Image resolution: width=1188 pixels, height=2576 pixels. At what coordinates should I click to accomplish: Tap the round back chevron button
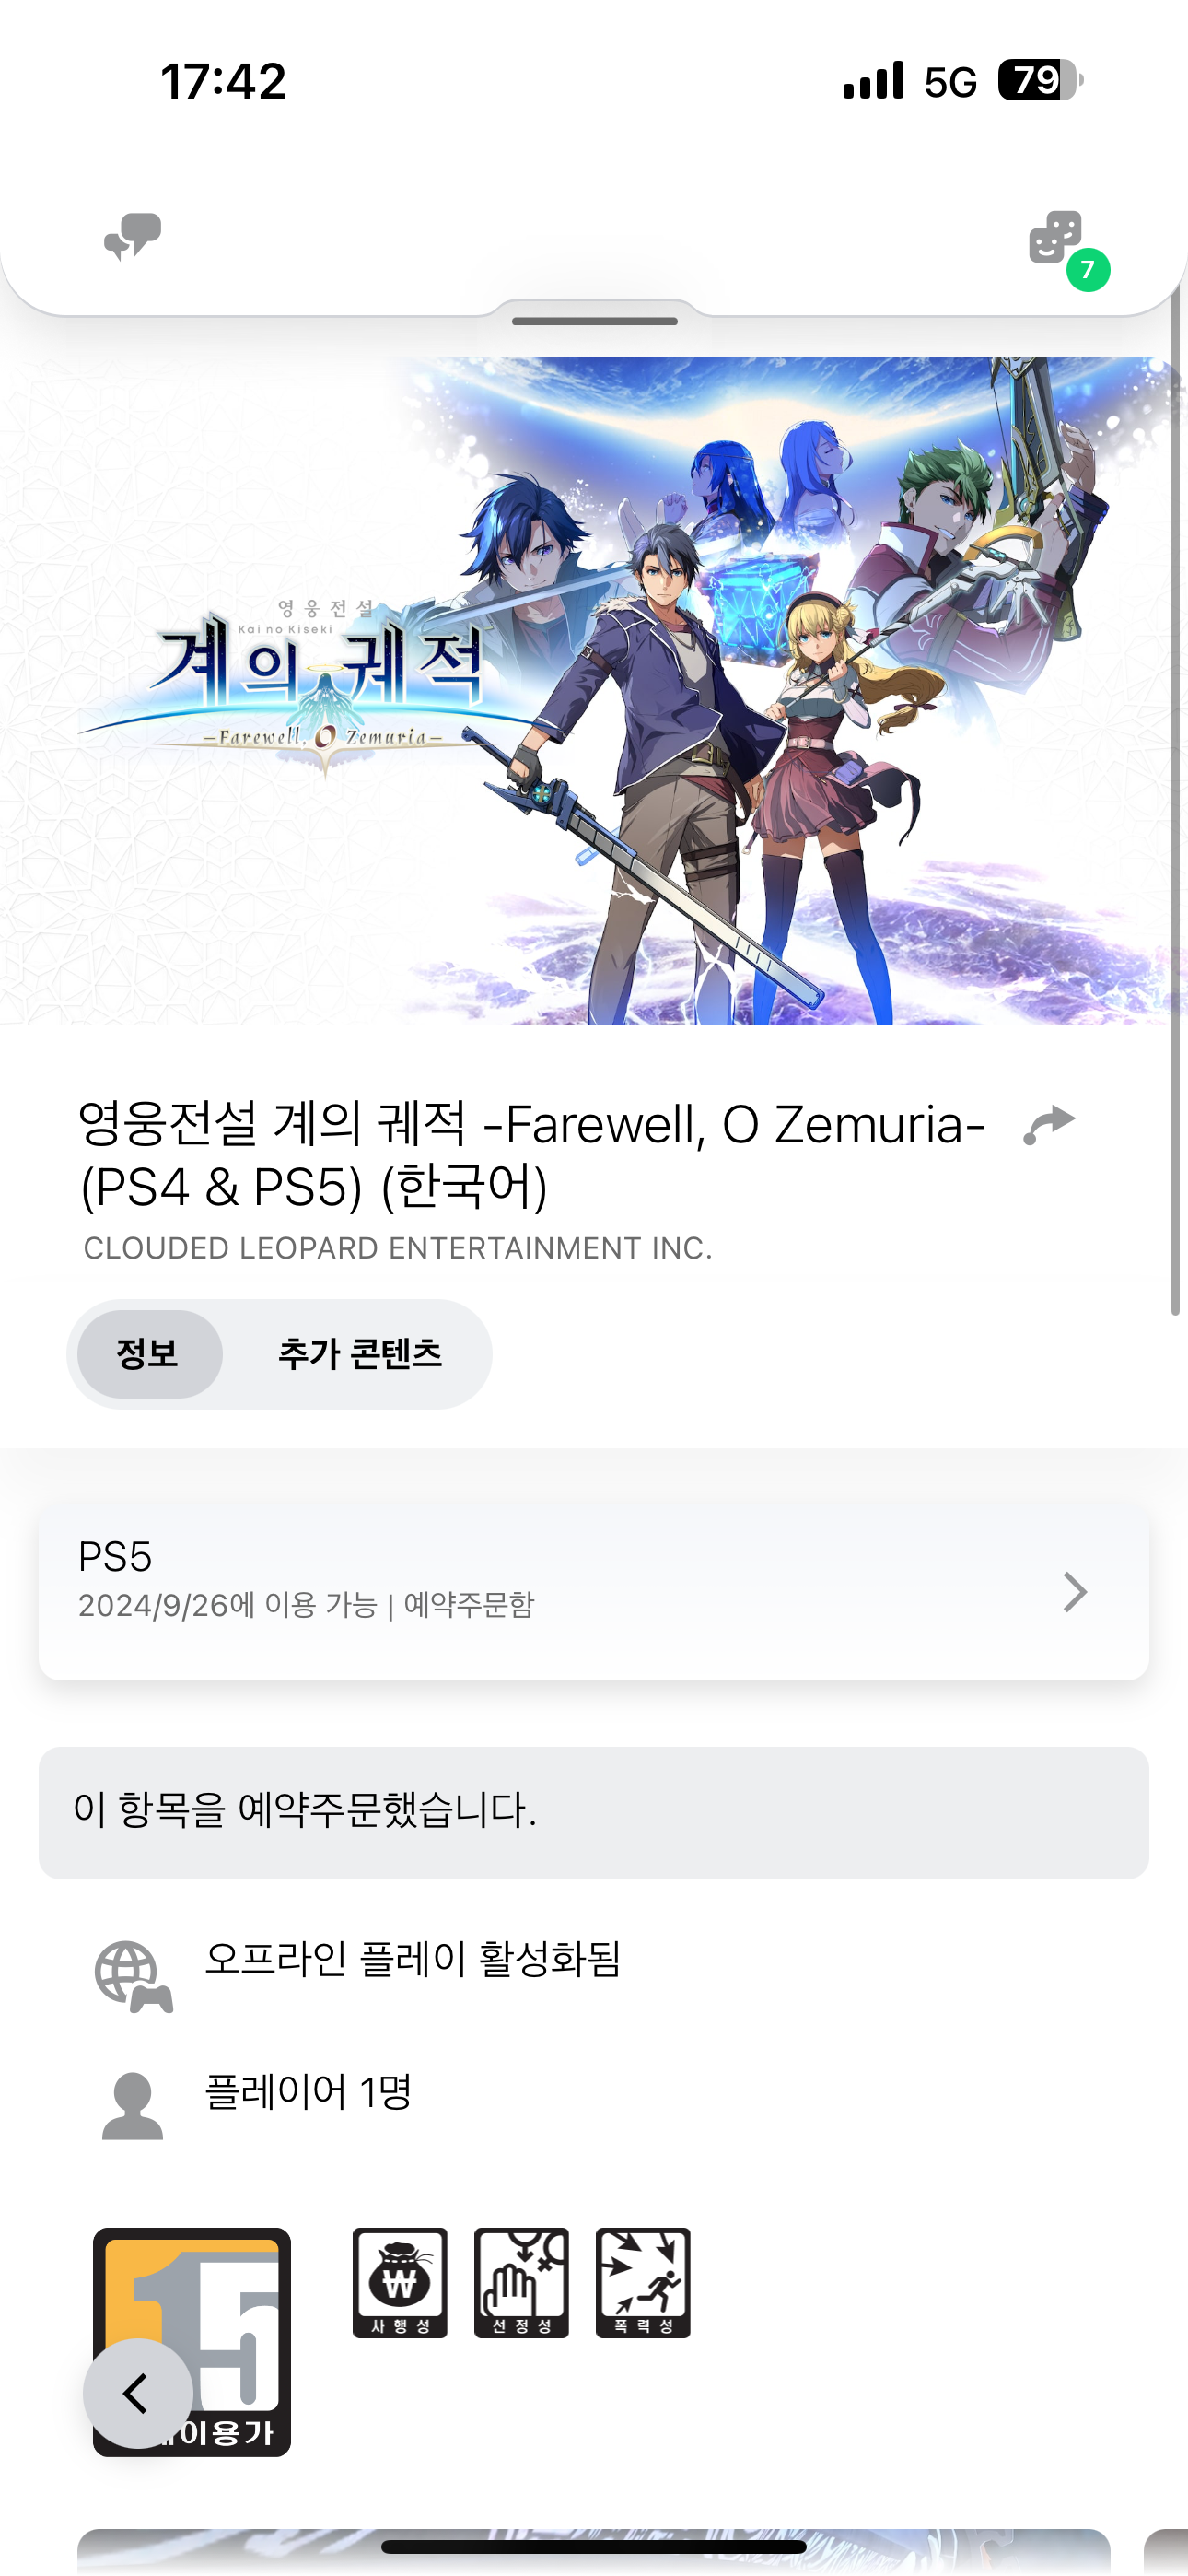[x=138, y=2393]
